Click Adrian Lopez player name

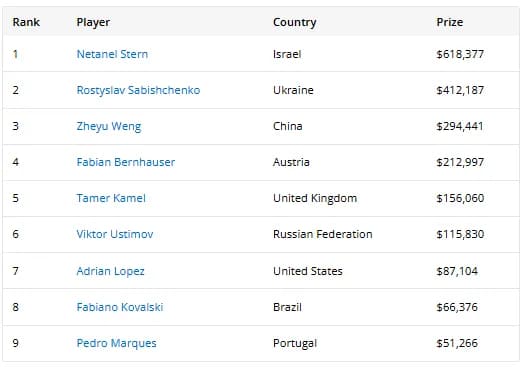110,271
